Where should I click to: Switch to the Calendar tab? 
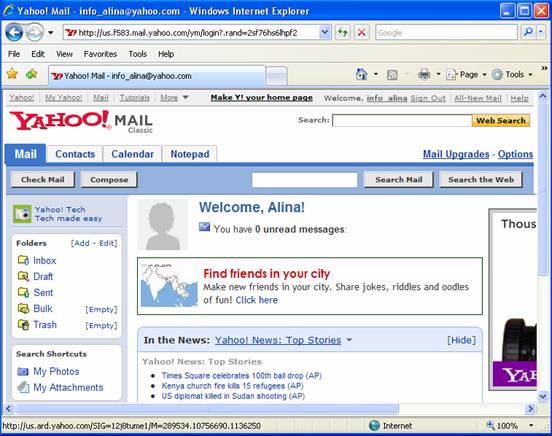coord(132,154)
